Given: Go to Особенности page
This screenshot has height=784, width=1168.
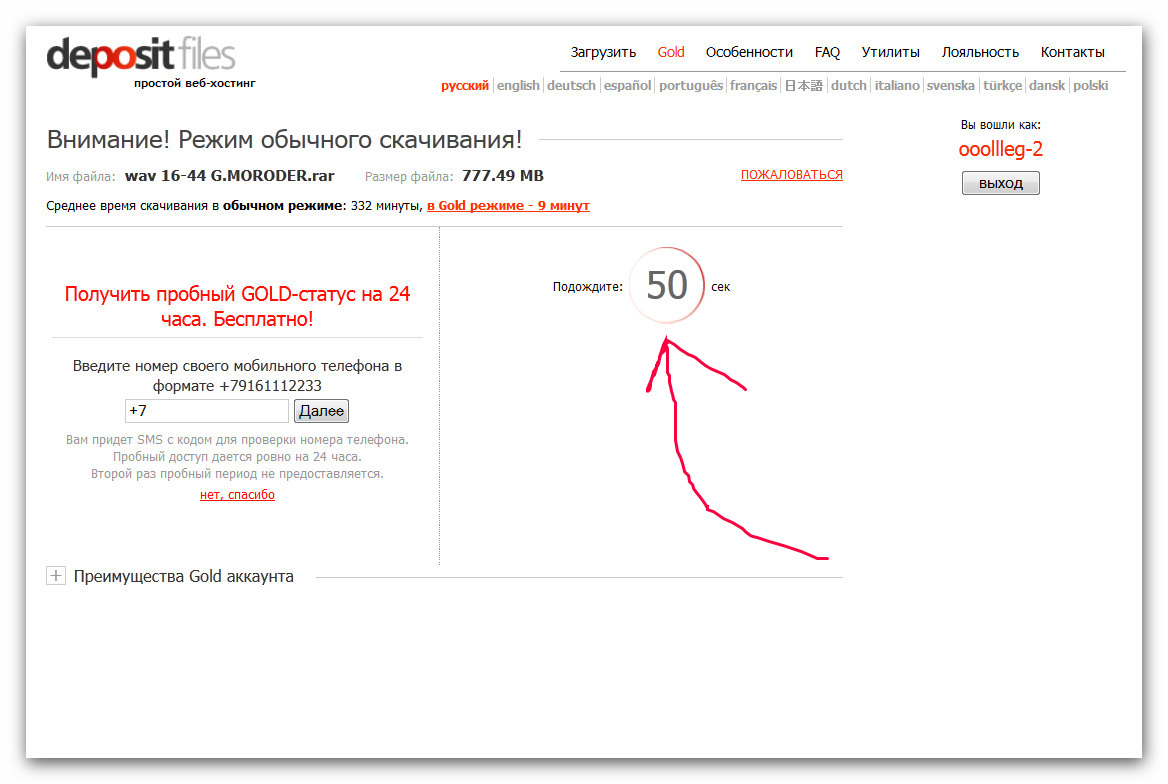Looking at the screenshot, I should click(x=749, y=52).
